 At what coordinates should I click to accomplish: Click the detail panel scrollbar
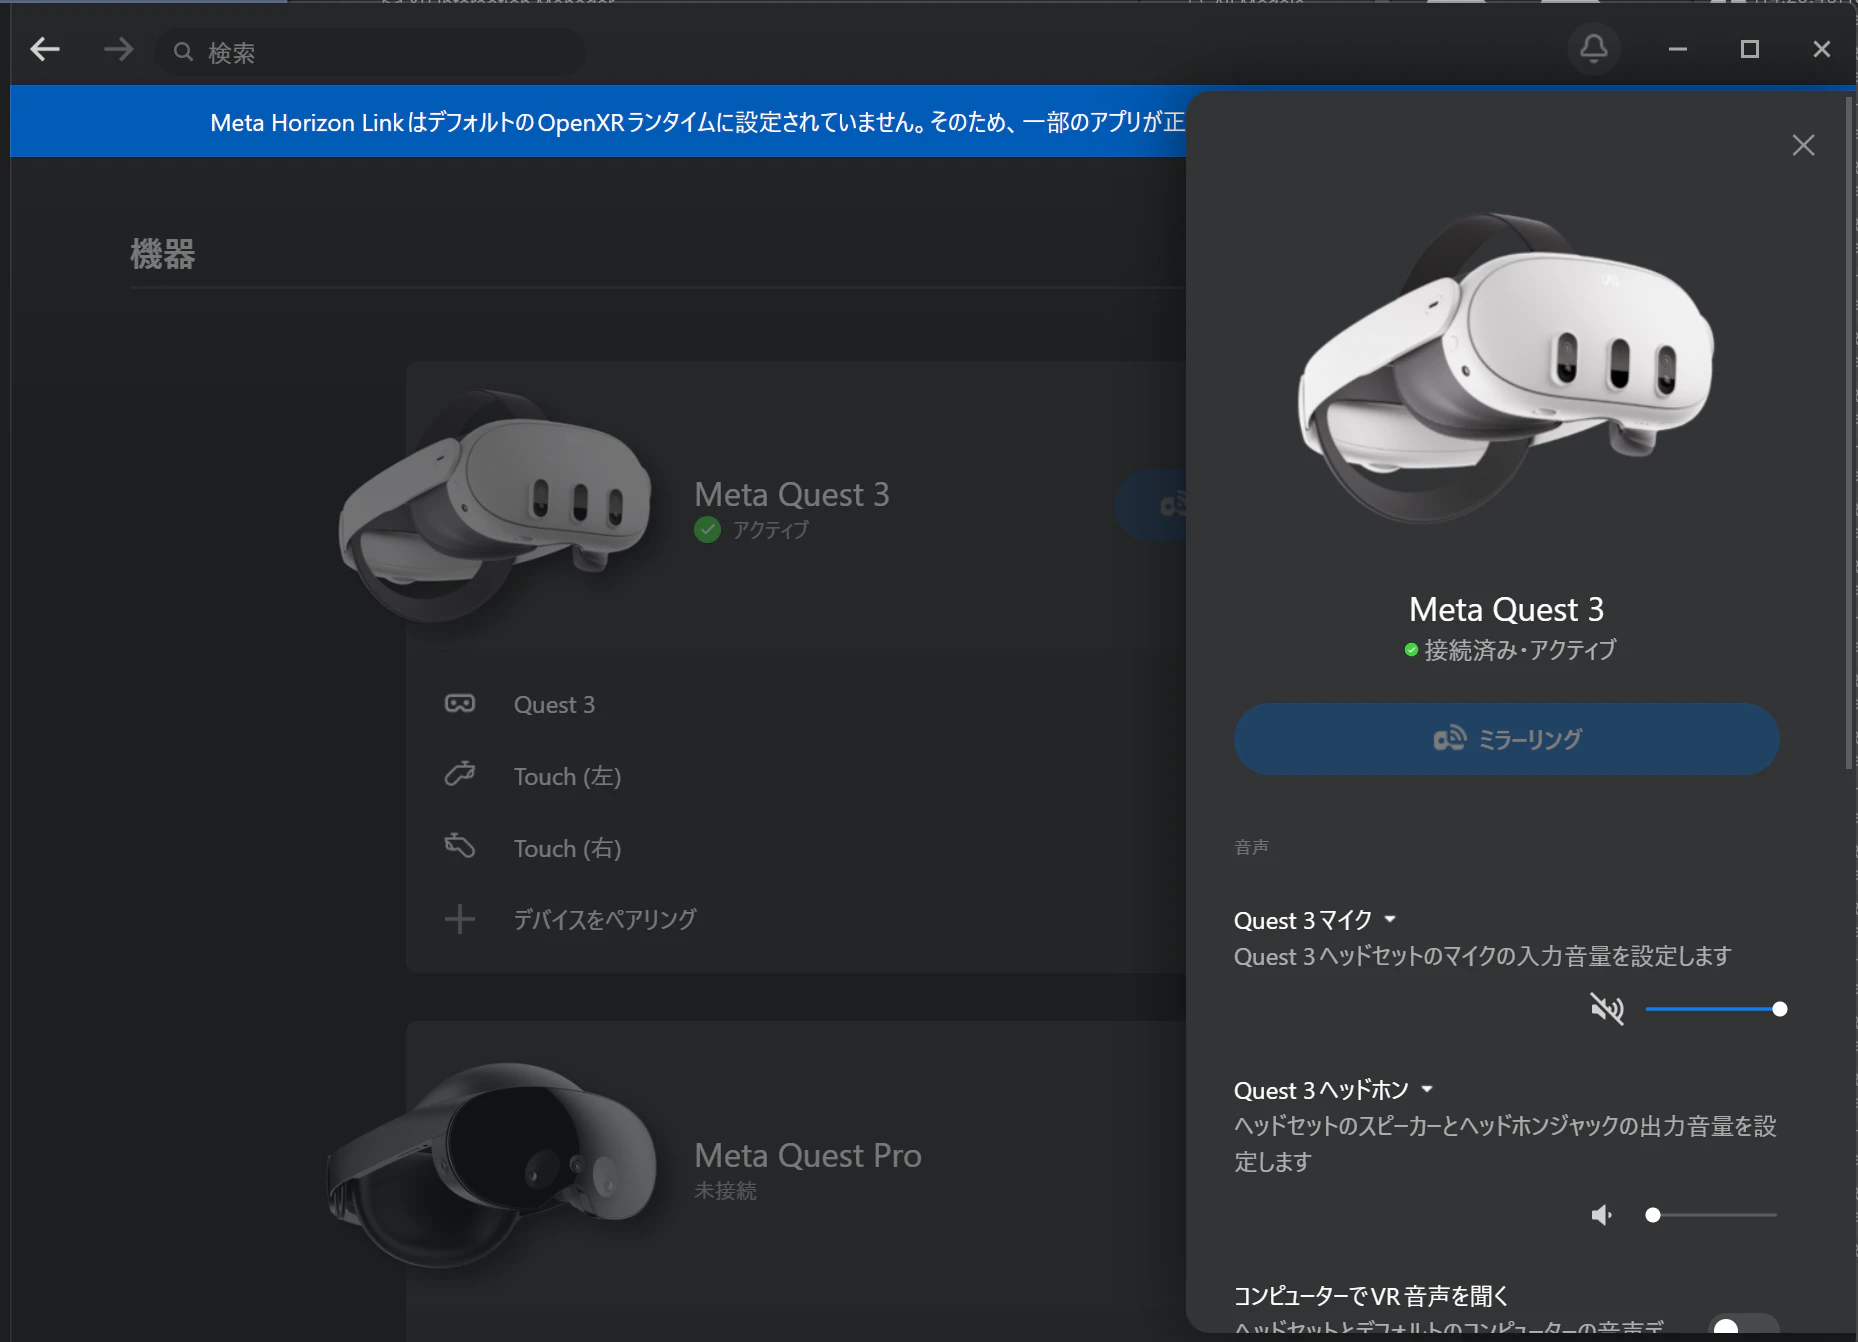click(1849, 432)
